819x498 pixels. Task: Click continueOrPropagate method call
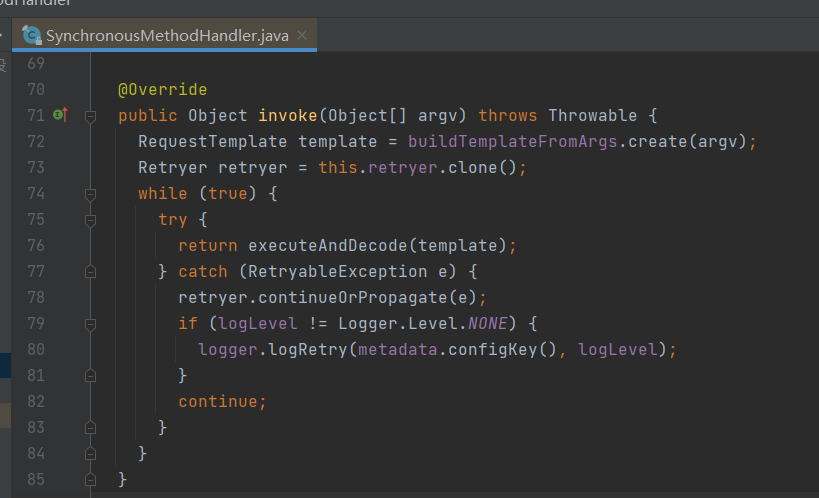tap(353, 298)
